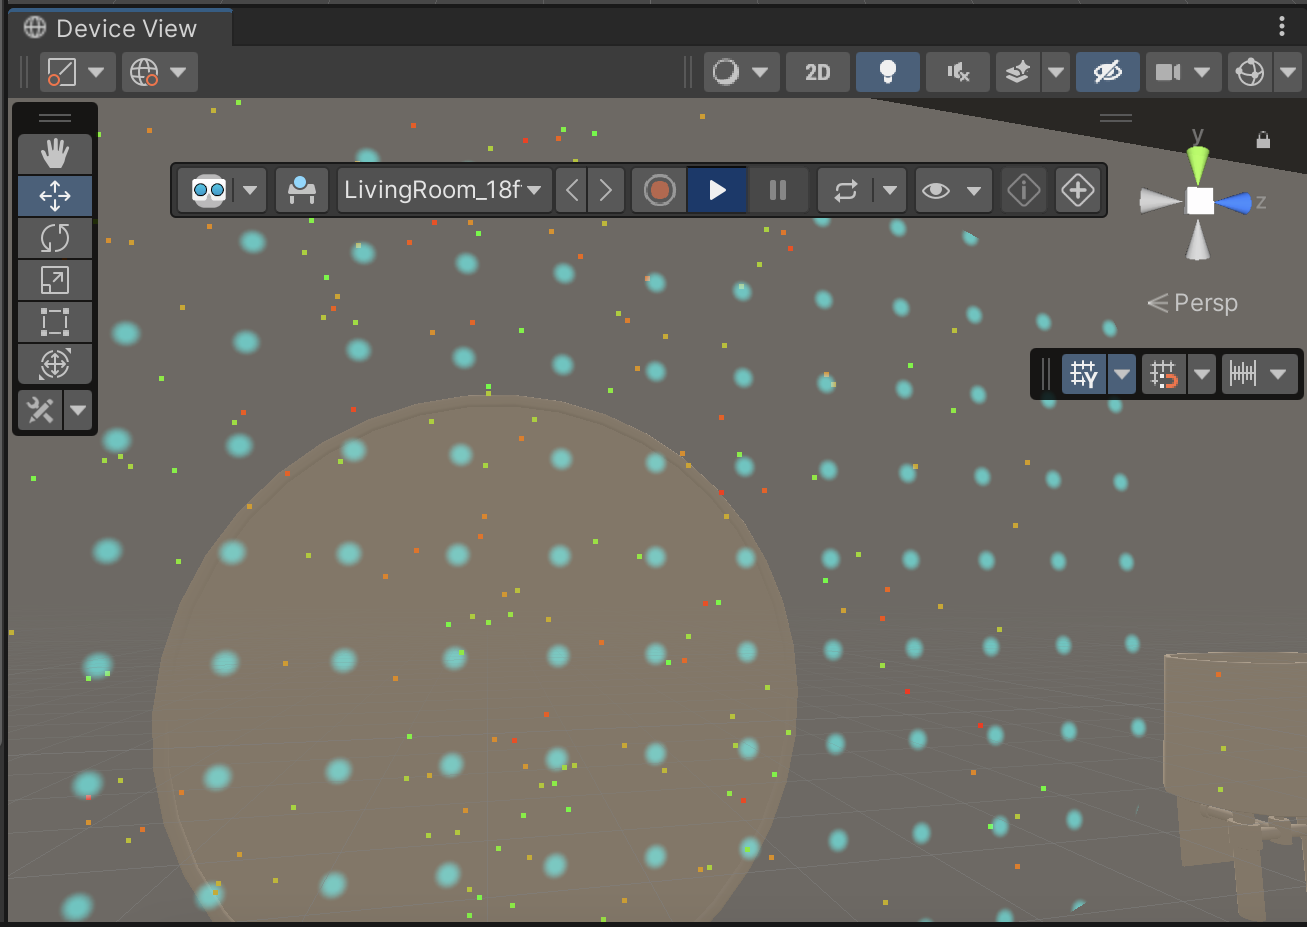1307x927 pixels.
Task: Select the Hand view tool
Action: (55, 154)
